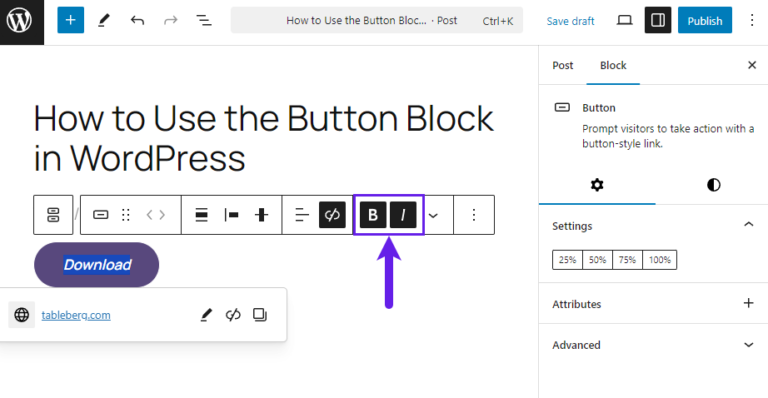
Task: Open the Document Overview list icon
Action: coord(204,20)
